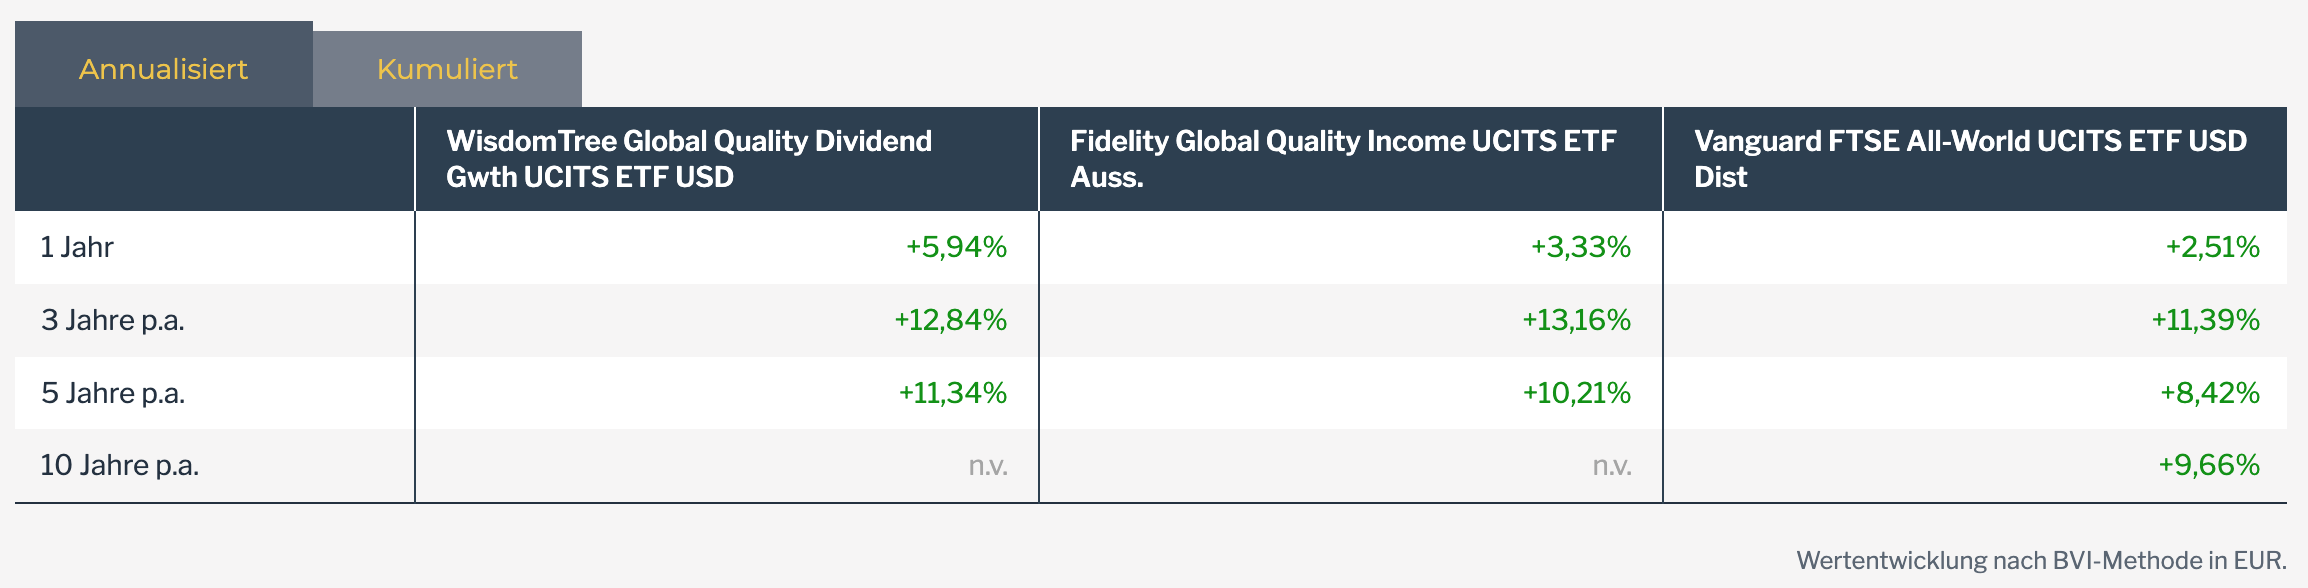
Task: Select the 1 Jahr row label
Action: coord(77,247)
